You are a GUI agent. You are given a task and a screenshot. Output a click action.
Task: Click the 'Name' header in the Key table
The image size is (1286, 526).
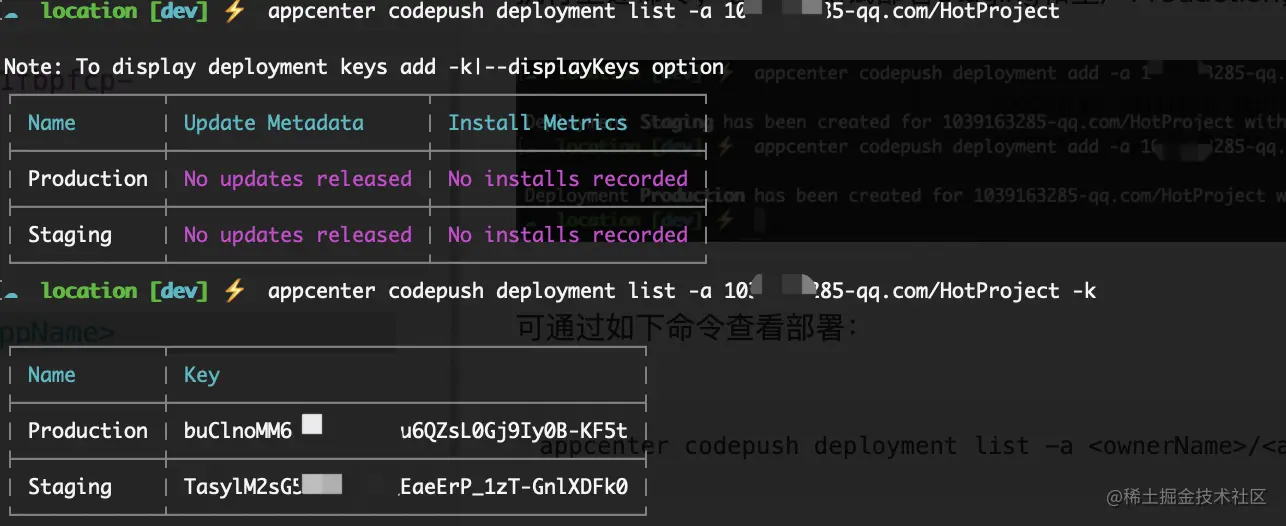(x=52, y=375)
